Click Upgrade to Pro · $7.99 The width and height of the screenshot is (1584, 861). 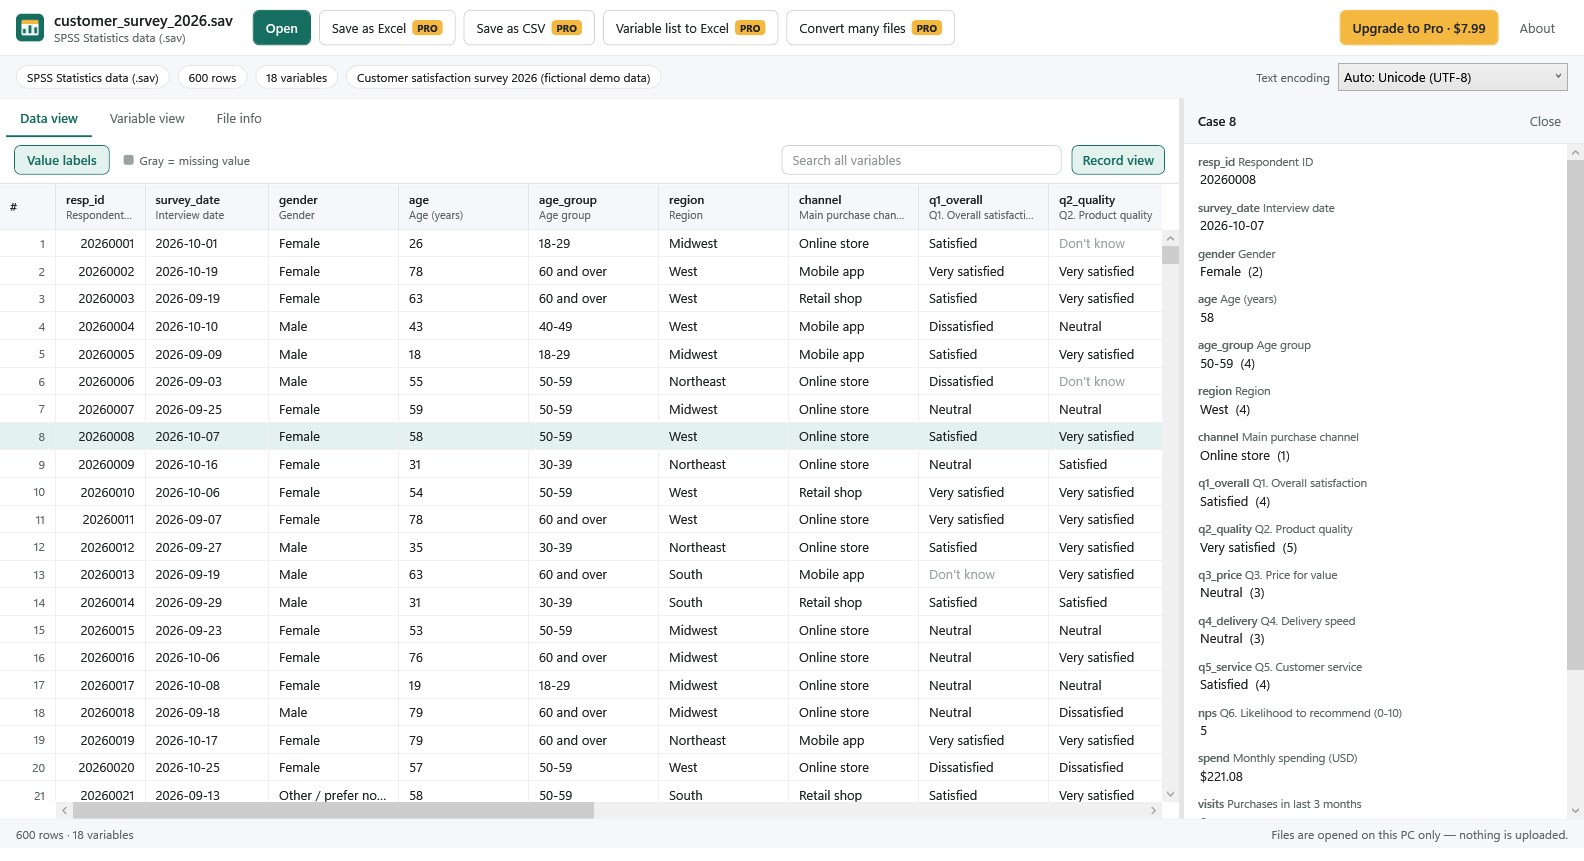(1419, 28)
